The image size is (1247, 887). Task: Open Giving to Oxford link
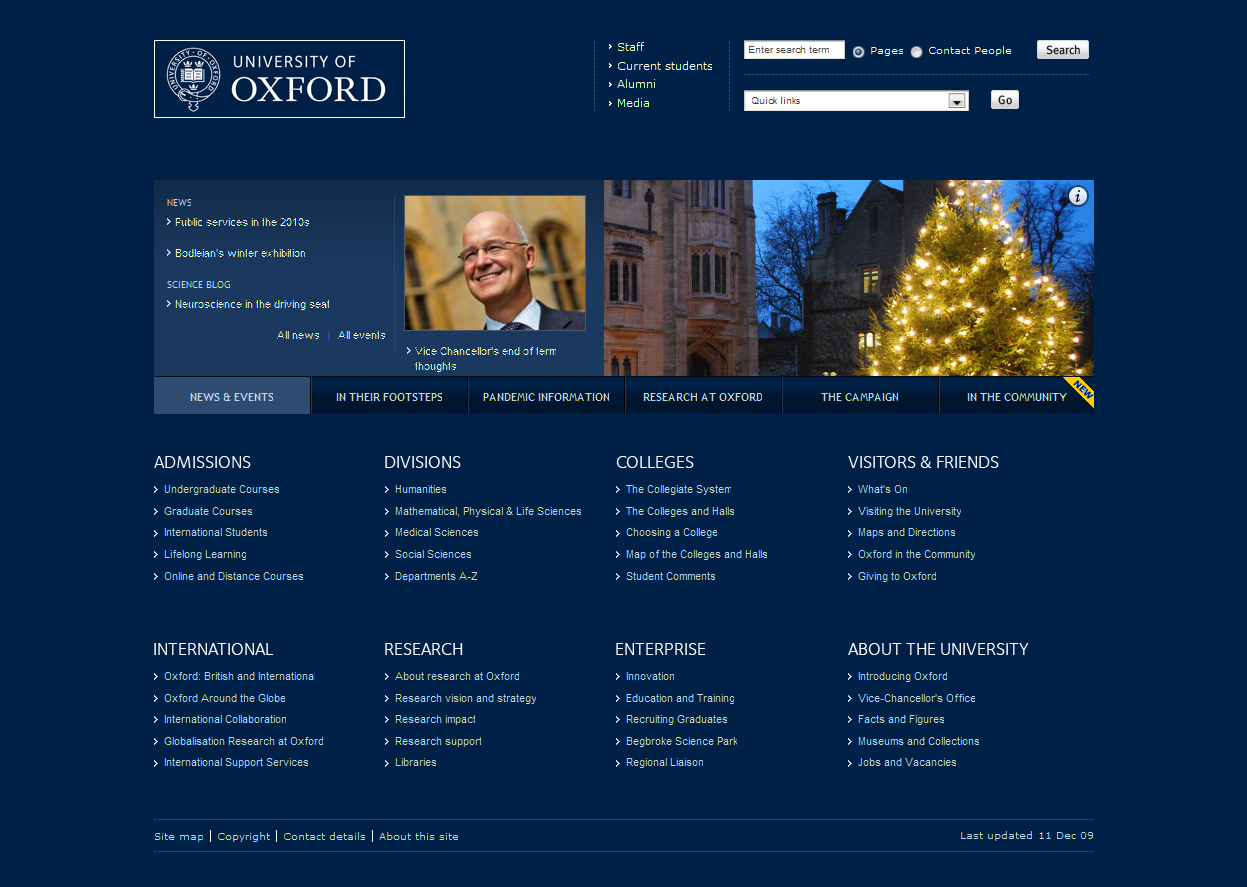(x=897, y=576)
